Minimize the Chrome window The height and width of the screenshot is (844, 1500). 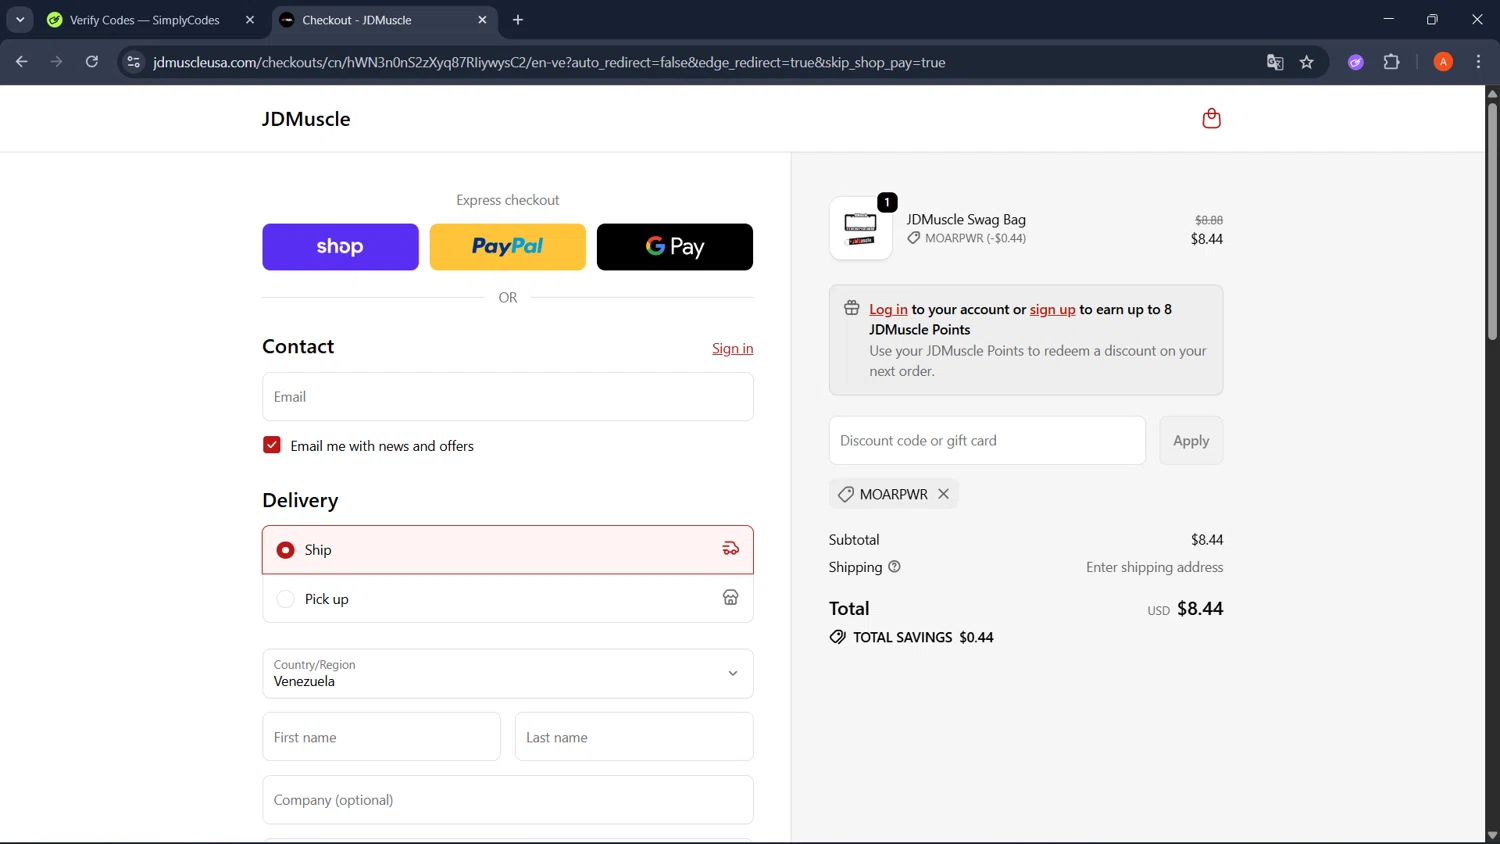tap(1388, 19)
